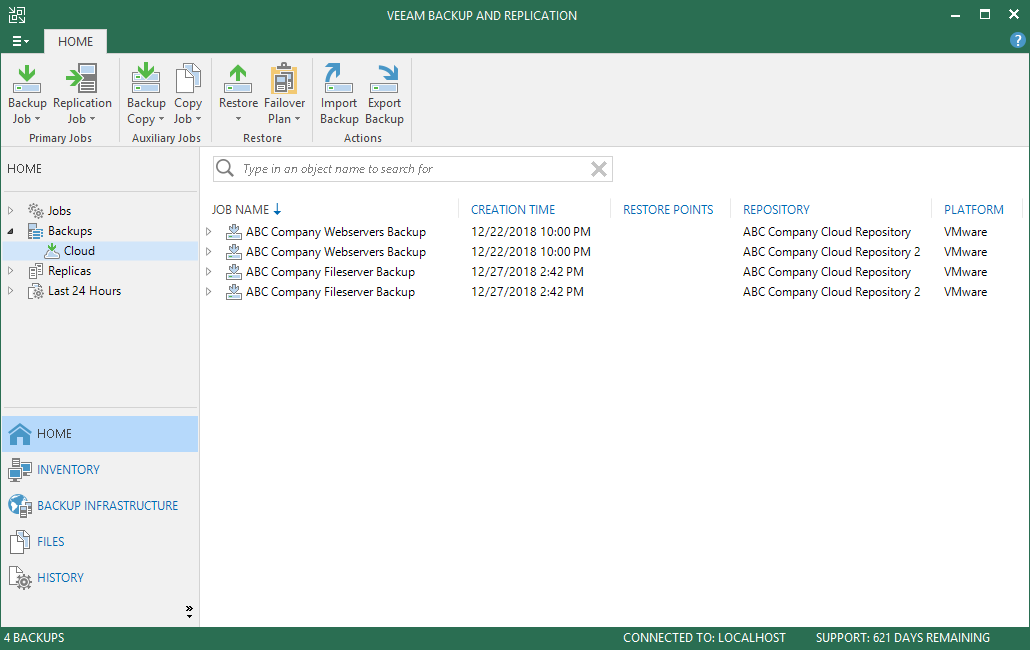Select Backups in the navigation tree
The height and width of the screenshot is (650, 1030).
tap(70, 231)
